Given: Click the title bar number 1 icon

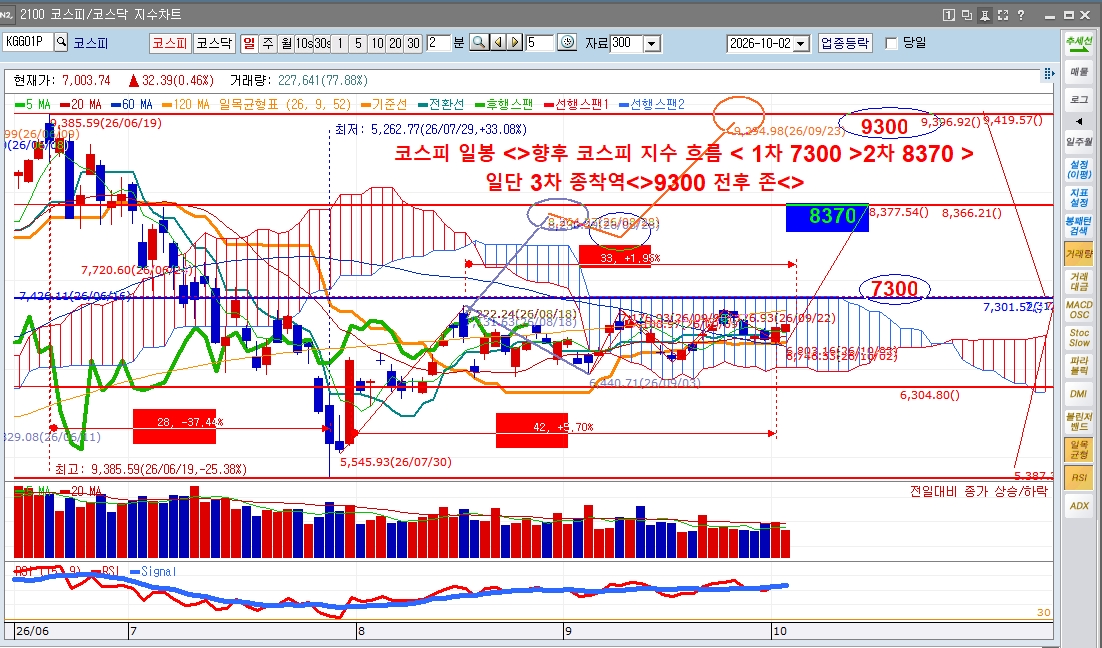Looking at the screenshot, I should (x=948, y=15).
